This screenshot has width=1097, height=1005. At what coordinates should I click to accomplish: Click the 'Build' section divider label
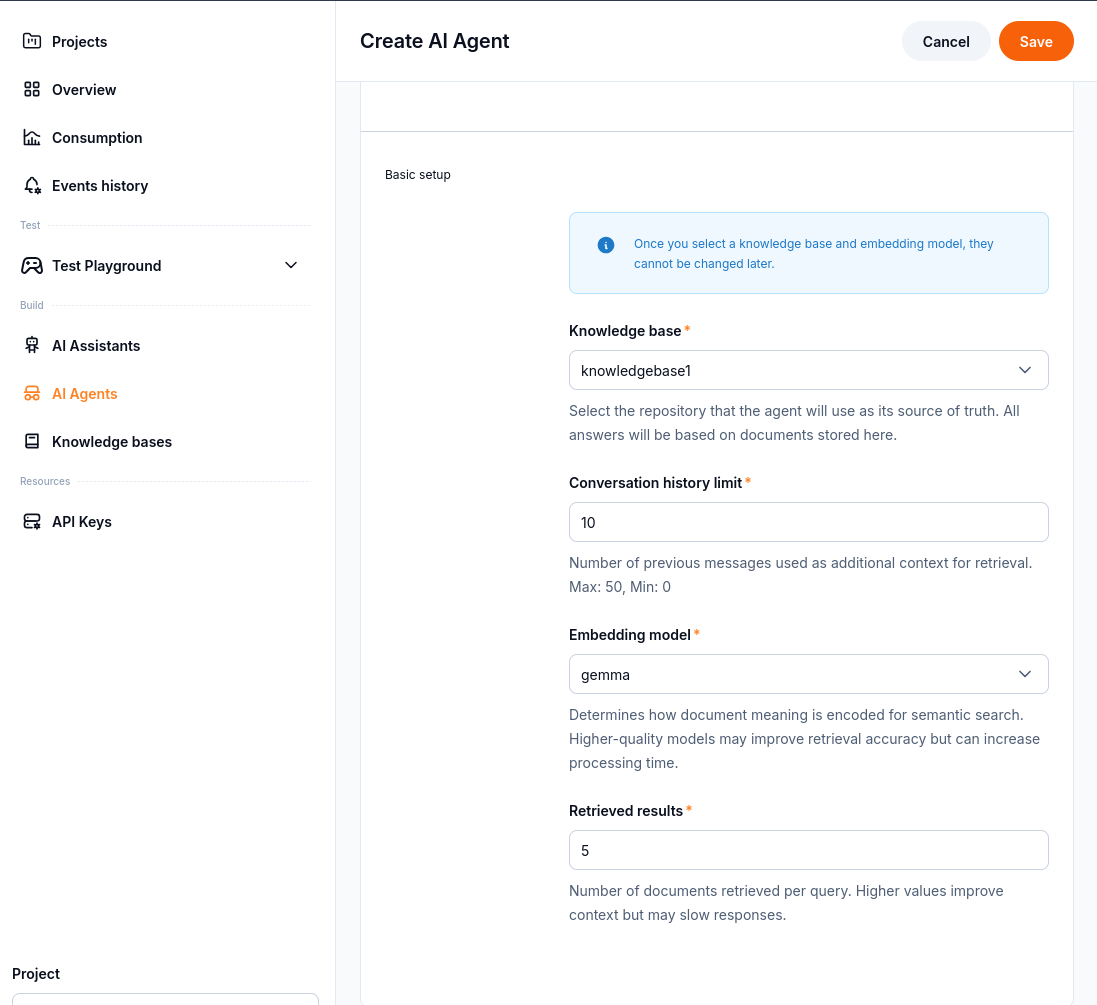[31, 305]
